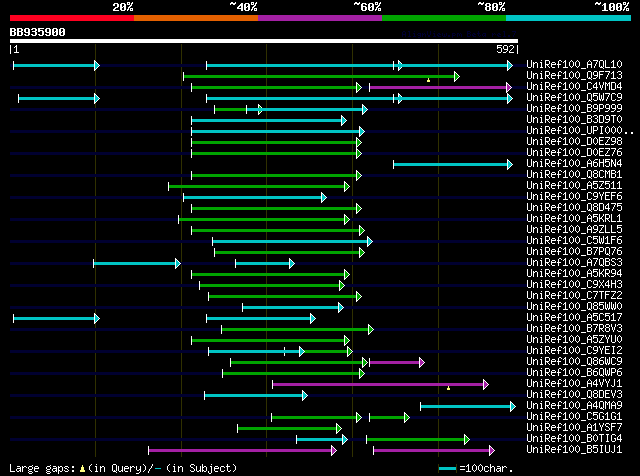Click the UniRef100_B6QWP6 label
This screenshot has height=476, width=640.
574,373
